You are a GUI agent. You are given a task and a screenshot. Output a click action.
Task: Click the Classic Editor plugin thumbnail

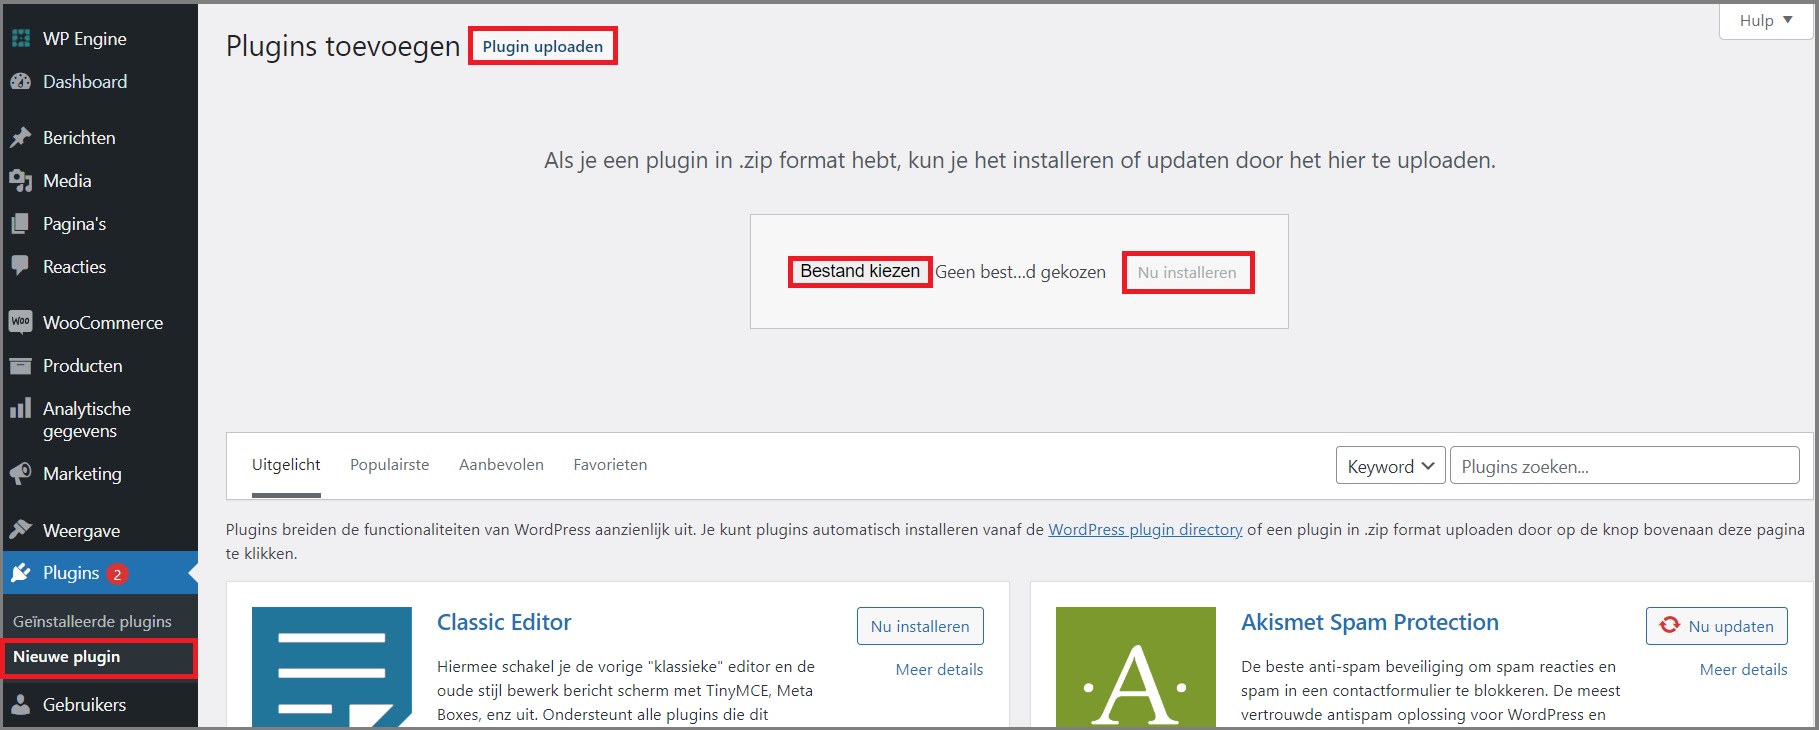click(x=332, y=666)
